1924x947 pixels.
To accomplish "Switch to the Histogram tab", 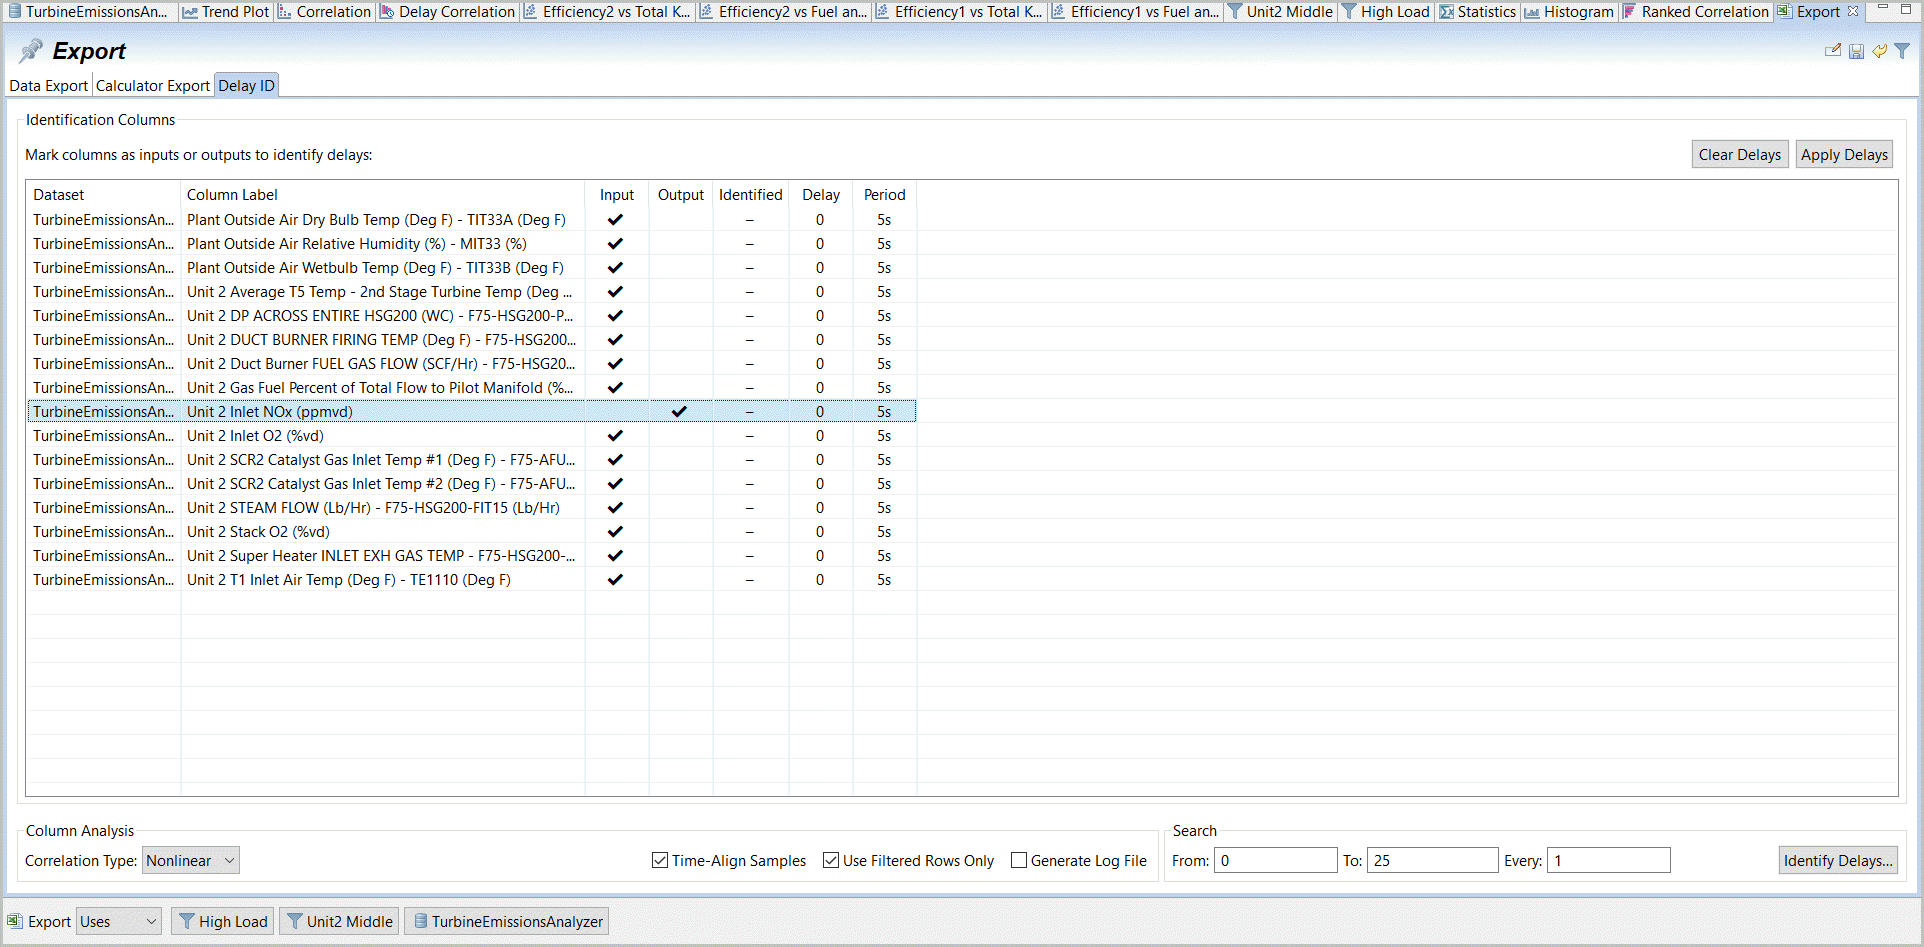I will pos(1569,12).
